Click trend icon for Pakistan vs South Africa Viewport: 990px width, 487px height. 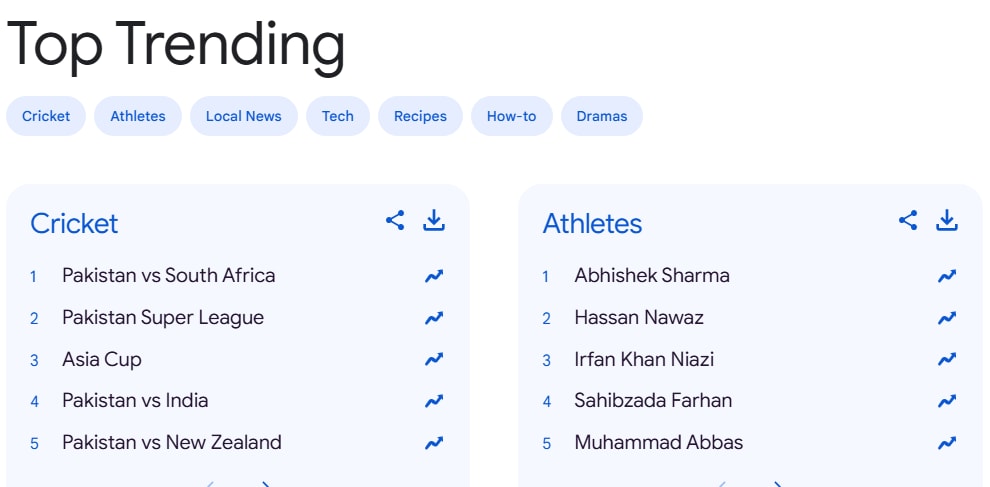tap(434, 276)
